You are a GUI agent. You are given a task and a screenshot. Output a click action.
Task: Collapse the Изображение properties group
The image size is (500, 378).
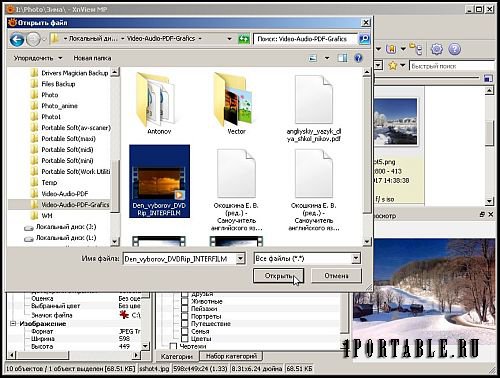[13, 324]
